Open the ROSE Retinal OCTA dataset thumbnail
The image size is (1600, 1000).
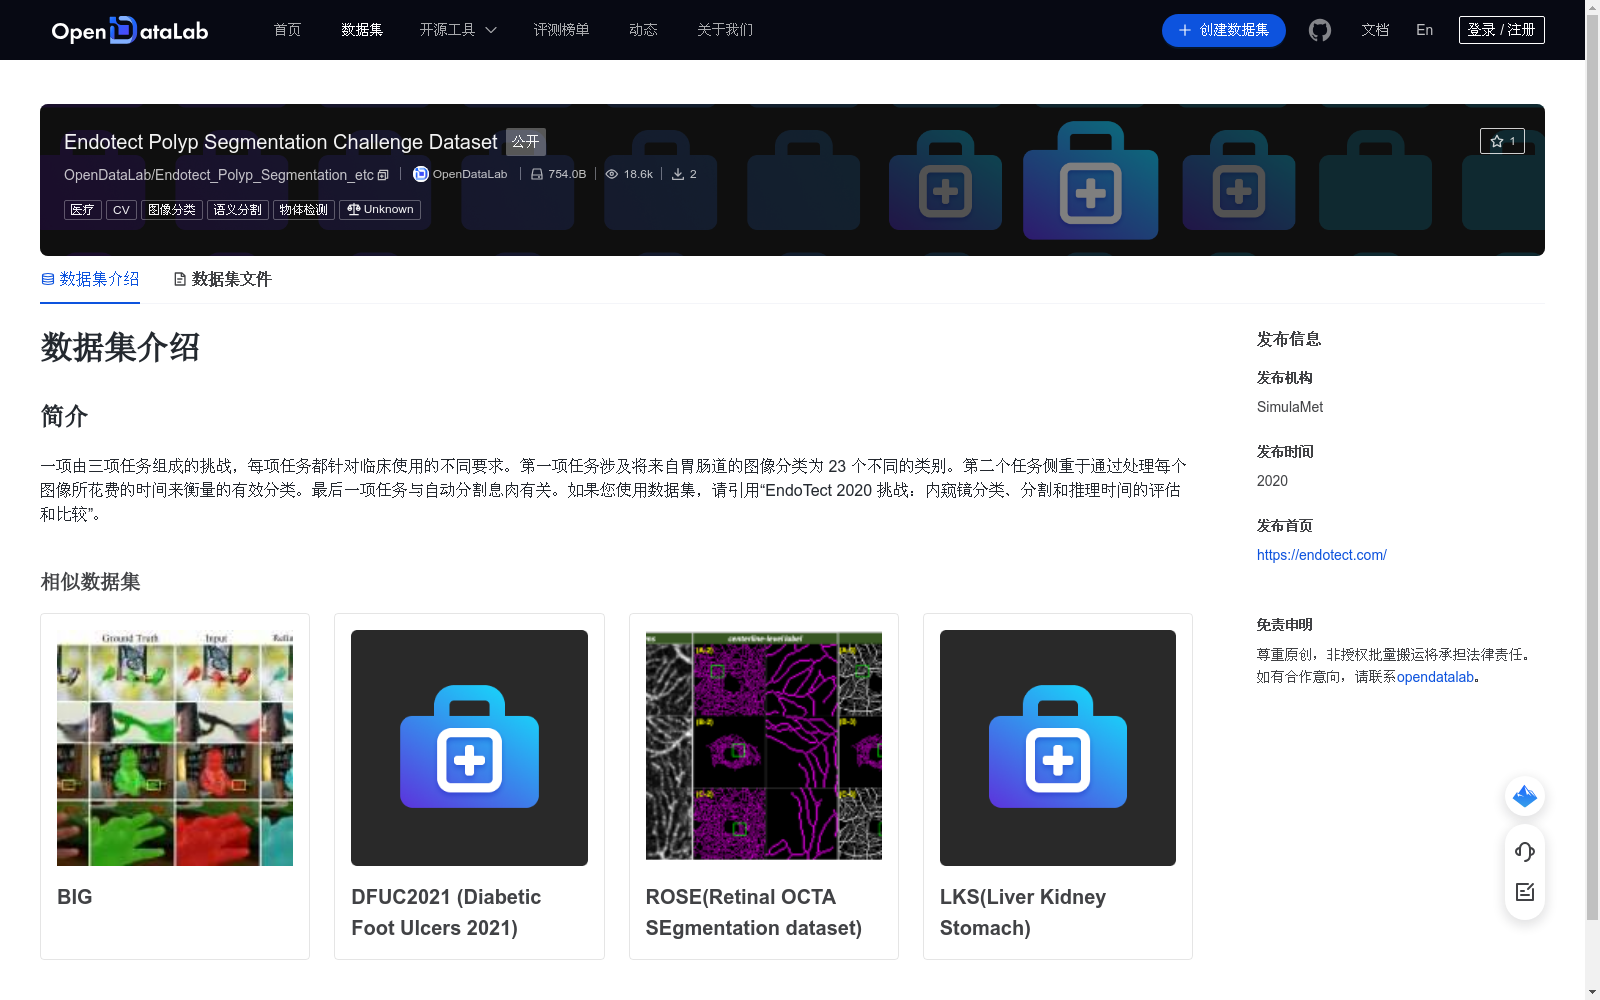pyautogui.click(x=764, y=746)
